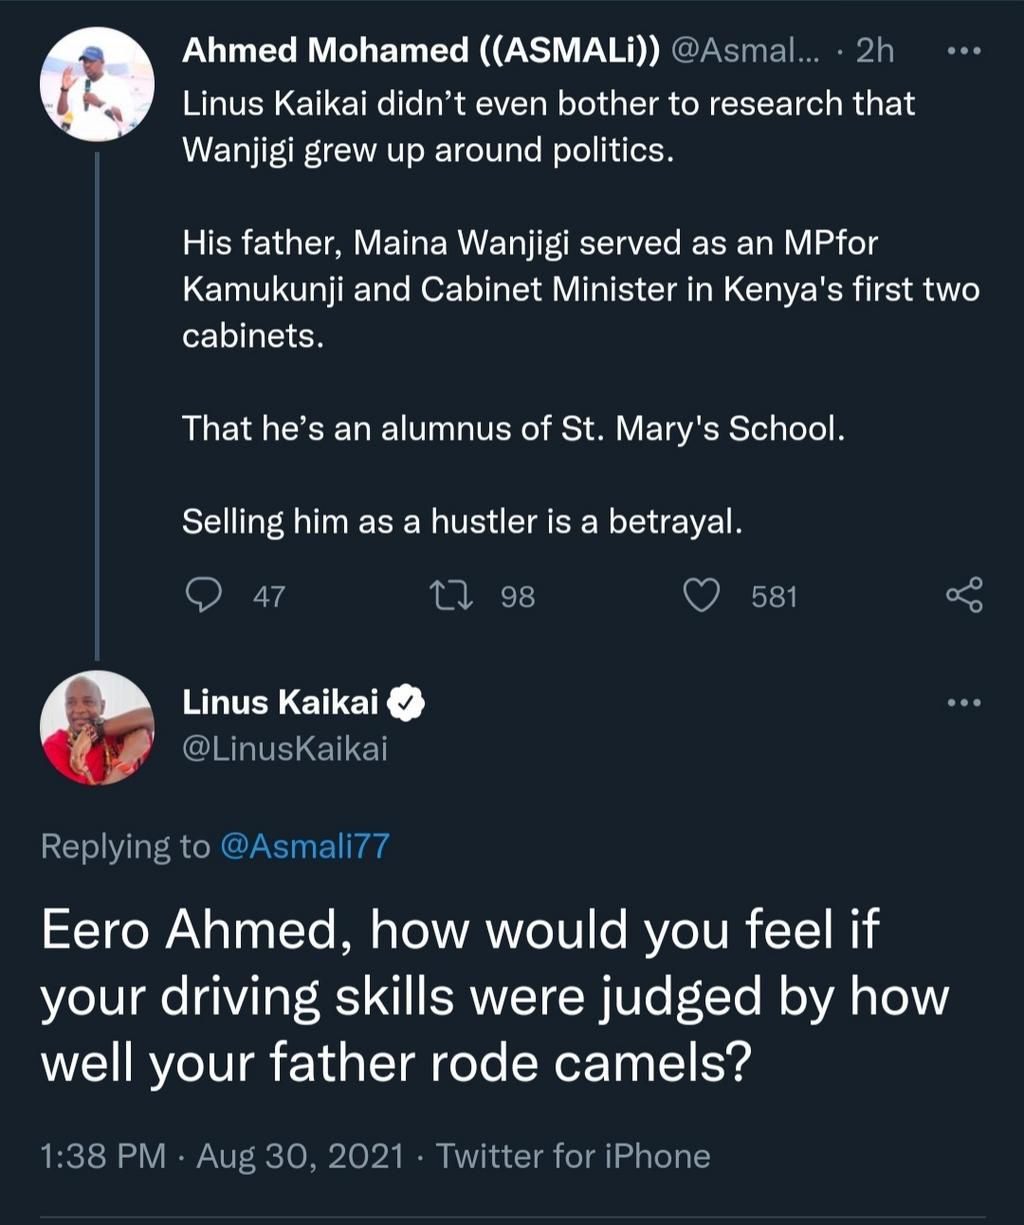Screen dimensions: 1024x1225
Task: Click the @Asmali77 mention link
Action: pos(302,847)
